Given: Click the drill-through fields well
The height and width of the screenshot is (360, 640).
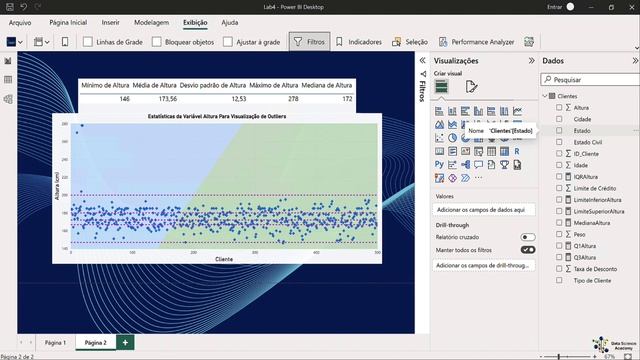Looking at the screenshot, I should [484, 265].
